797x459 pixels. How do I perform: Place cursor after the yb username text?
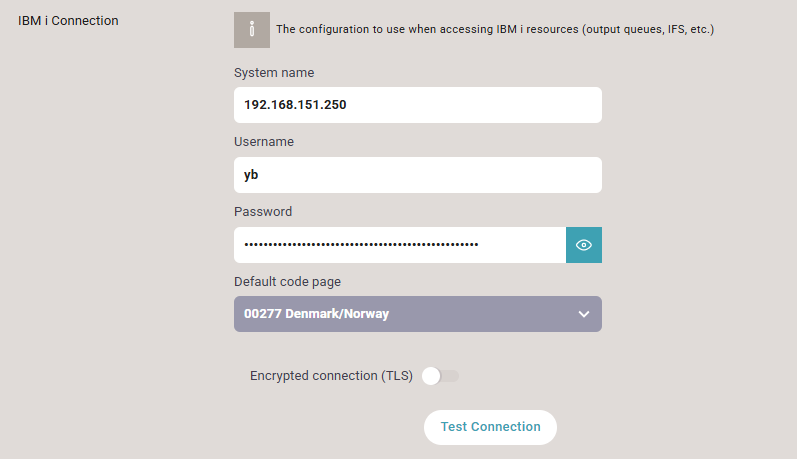259,175
